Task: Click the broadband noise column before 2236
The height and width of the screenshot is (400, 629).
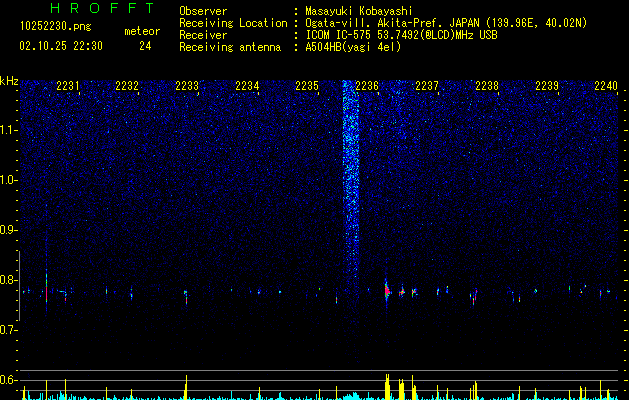Action: [351, 181]
